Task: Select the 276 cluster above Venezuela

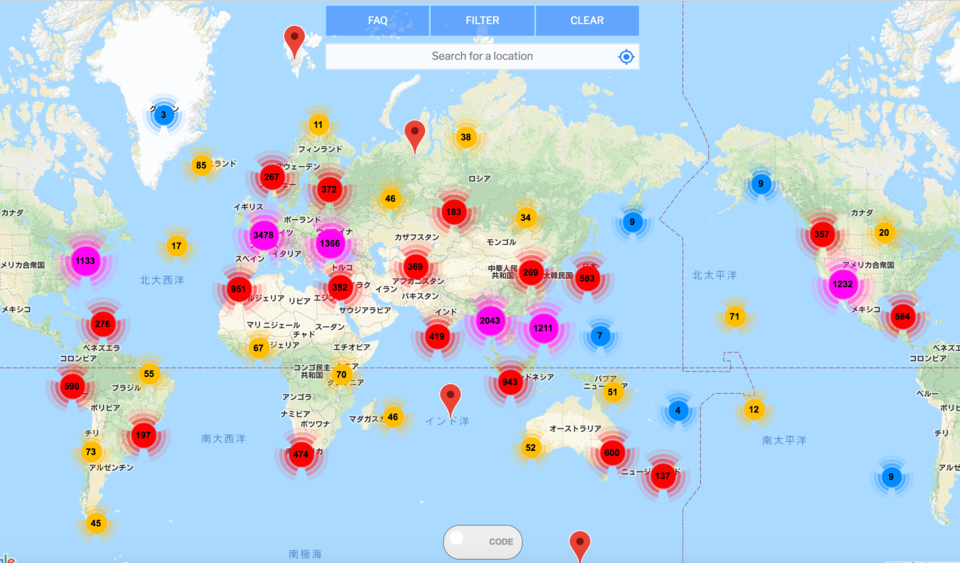Action: pyautogui.click(x=103, y=324)
